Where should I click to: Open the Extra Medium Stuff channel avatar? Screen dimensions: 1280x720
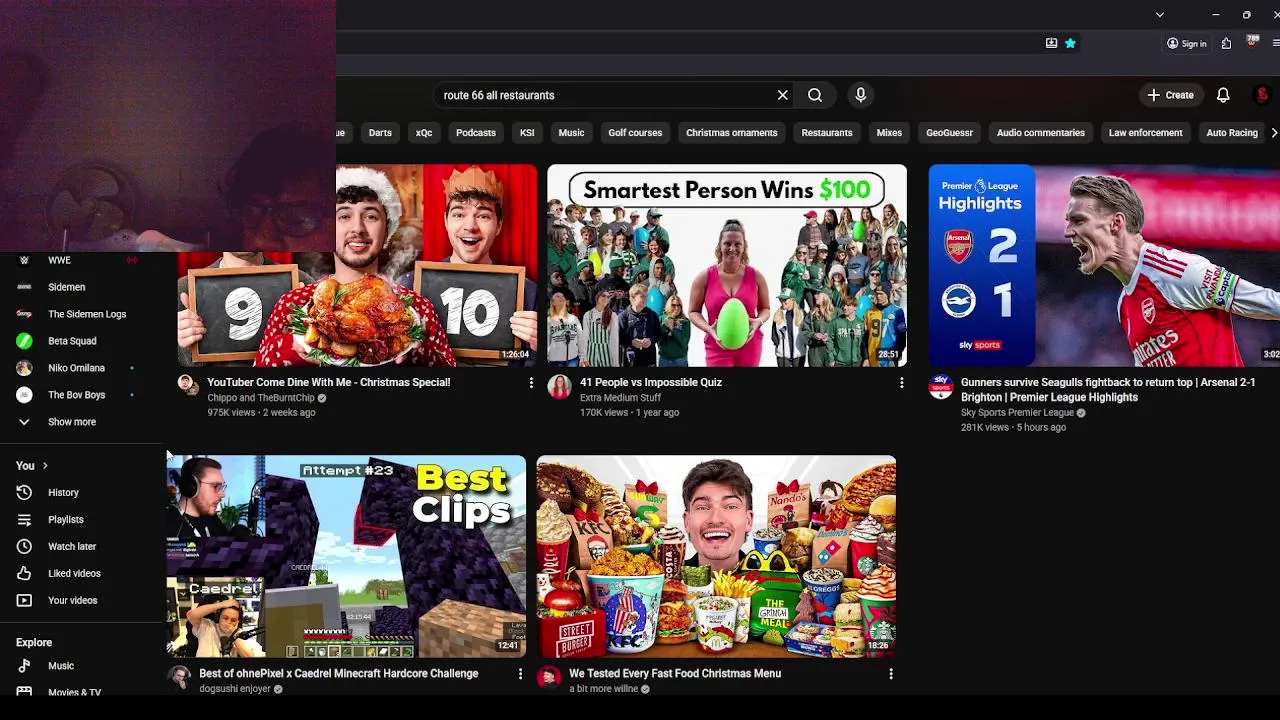pyautogui.click(x=559, y=387)
